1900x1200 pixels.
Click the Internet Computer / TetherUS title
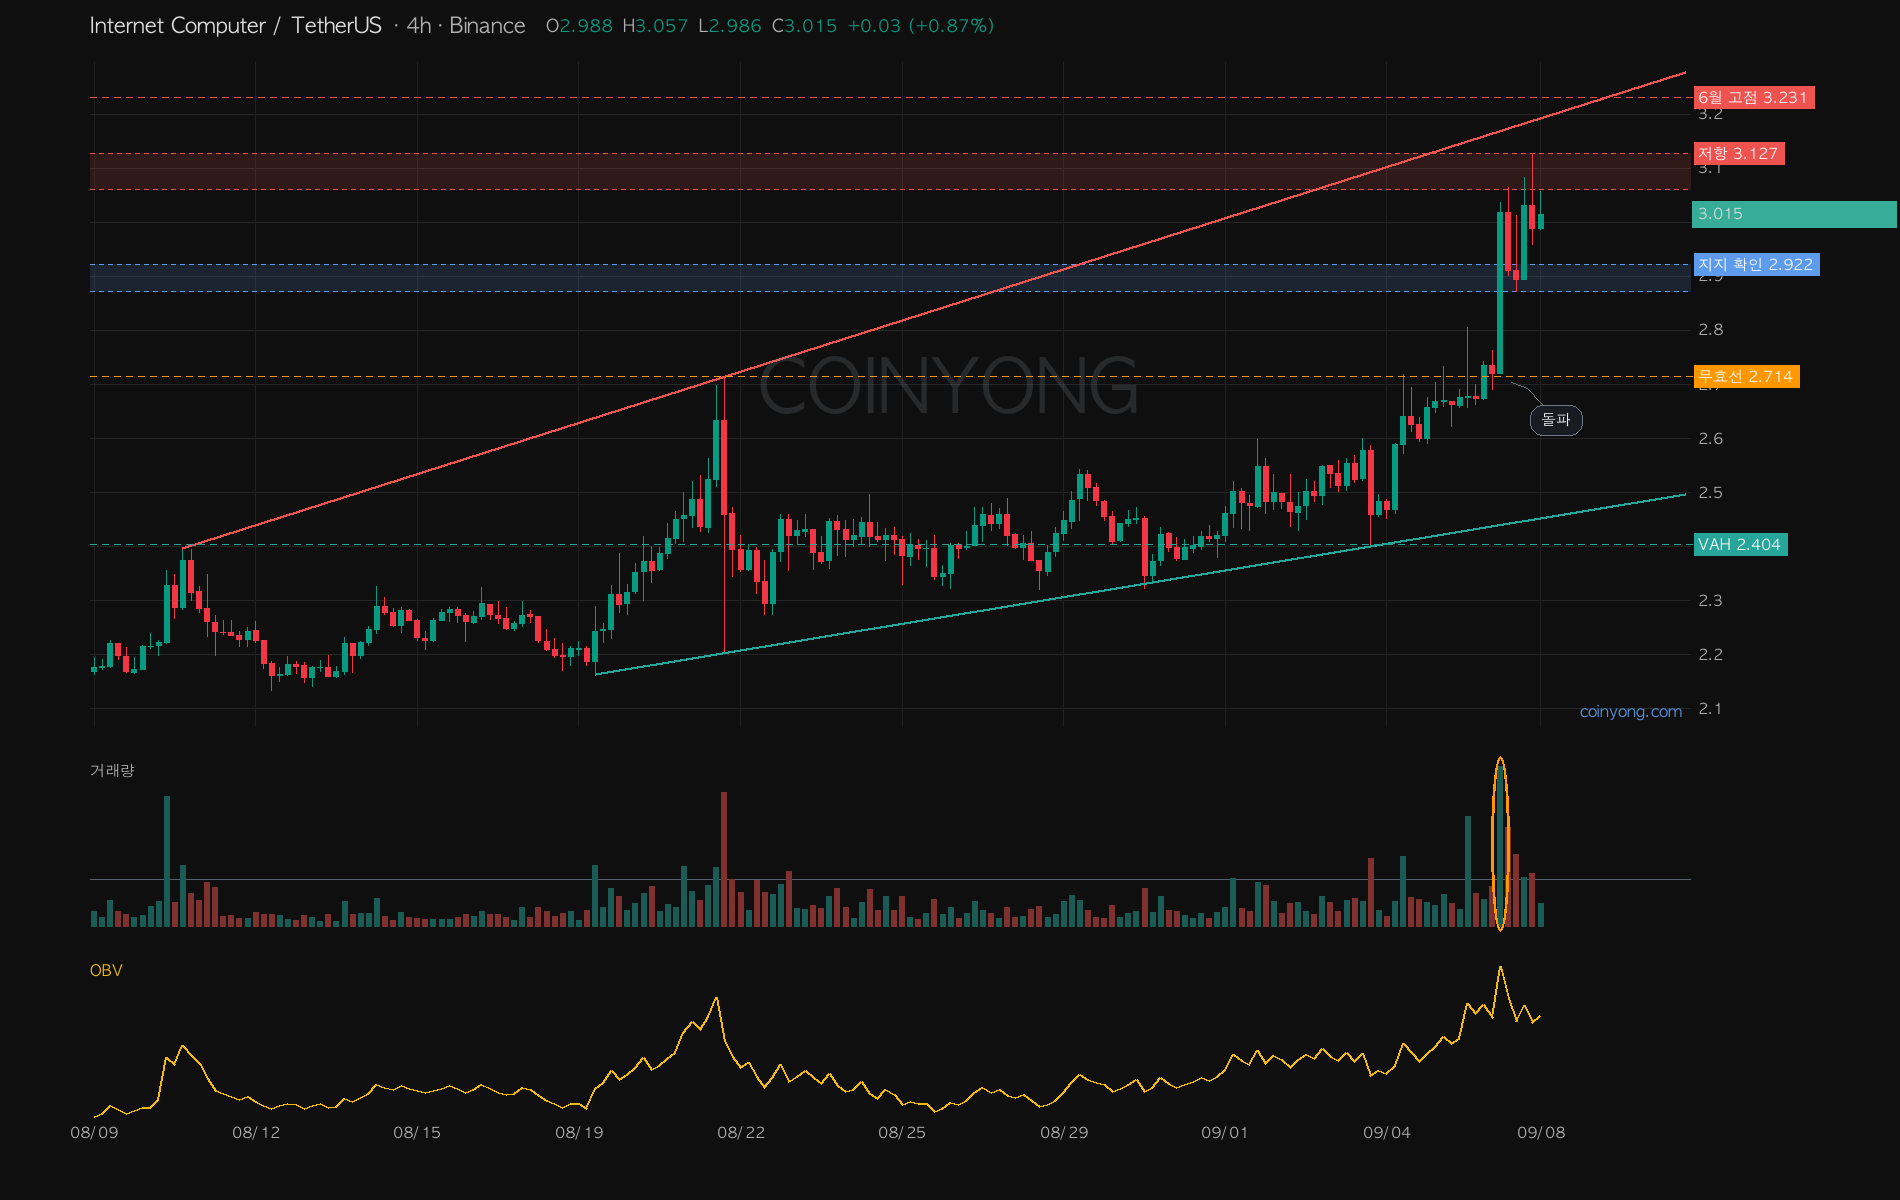tap(236, 26)
